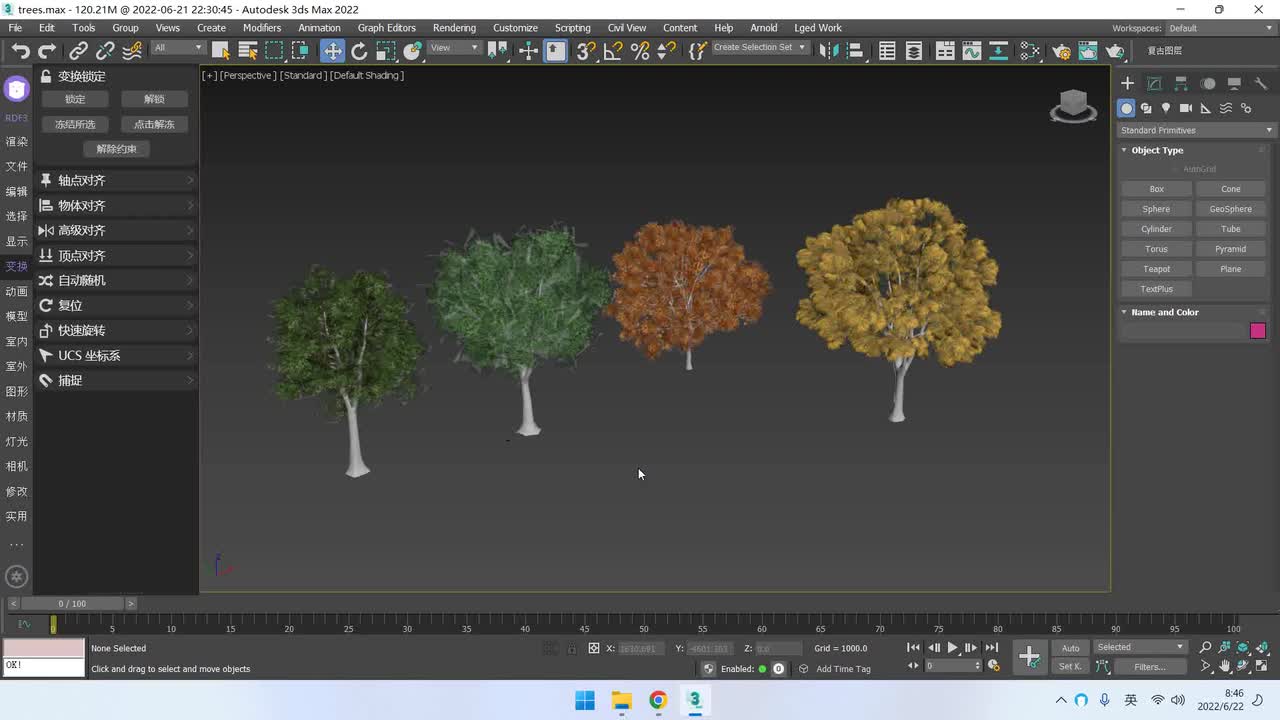Viewport: 1280px width, 720px height.
Task: Open the Standard Primitives dropdown
Action: pos(1196,130)
